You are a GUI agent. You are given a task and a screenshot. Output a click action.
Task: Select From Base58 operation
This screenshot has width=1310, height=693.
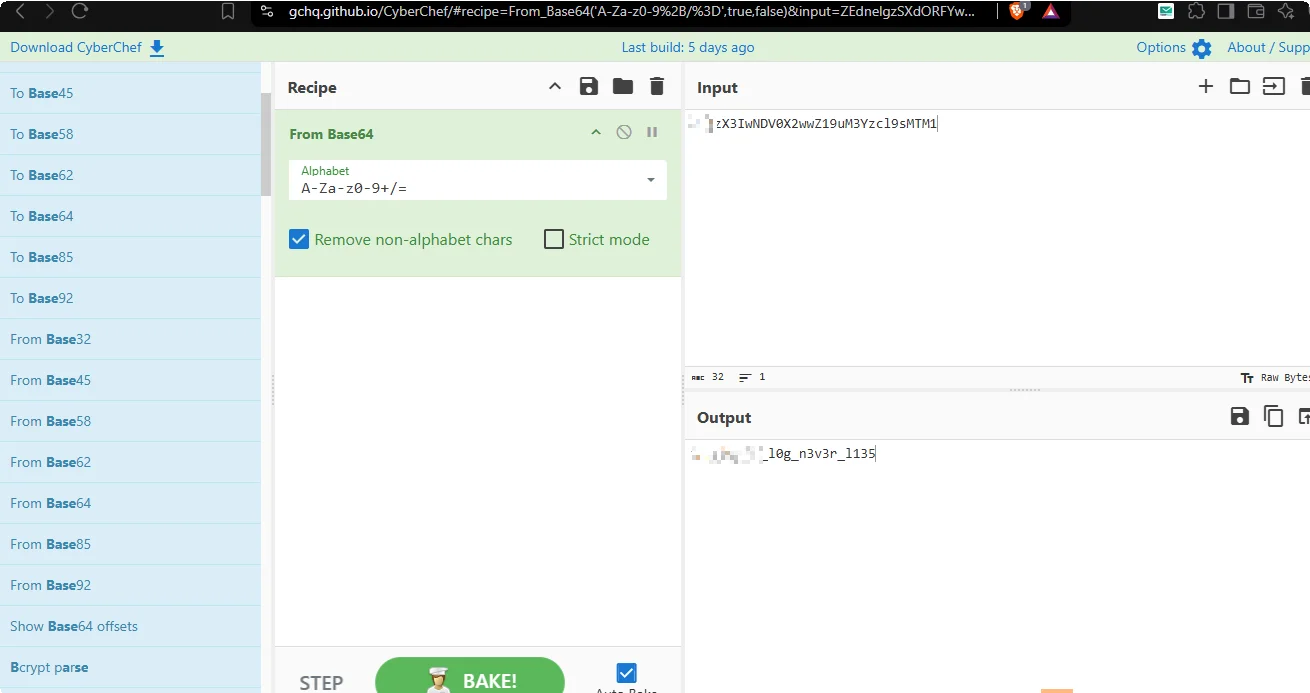(x=130, y=421)
